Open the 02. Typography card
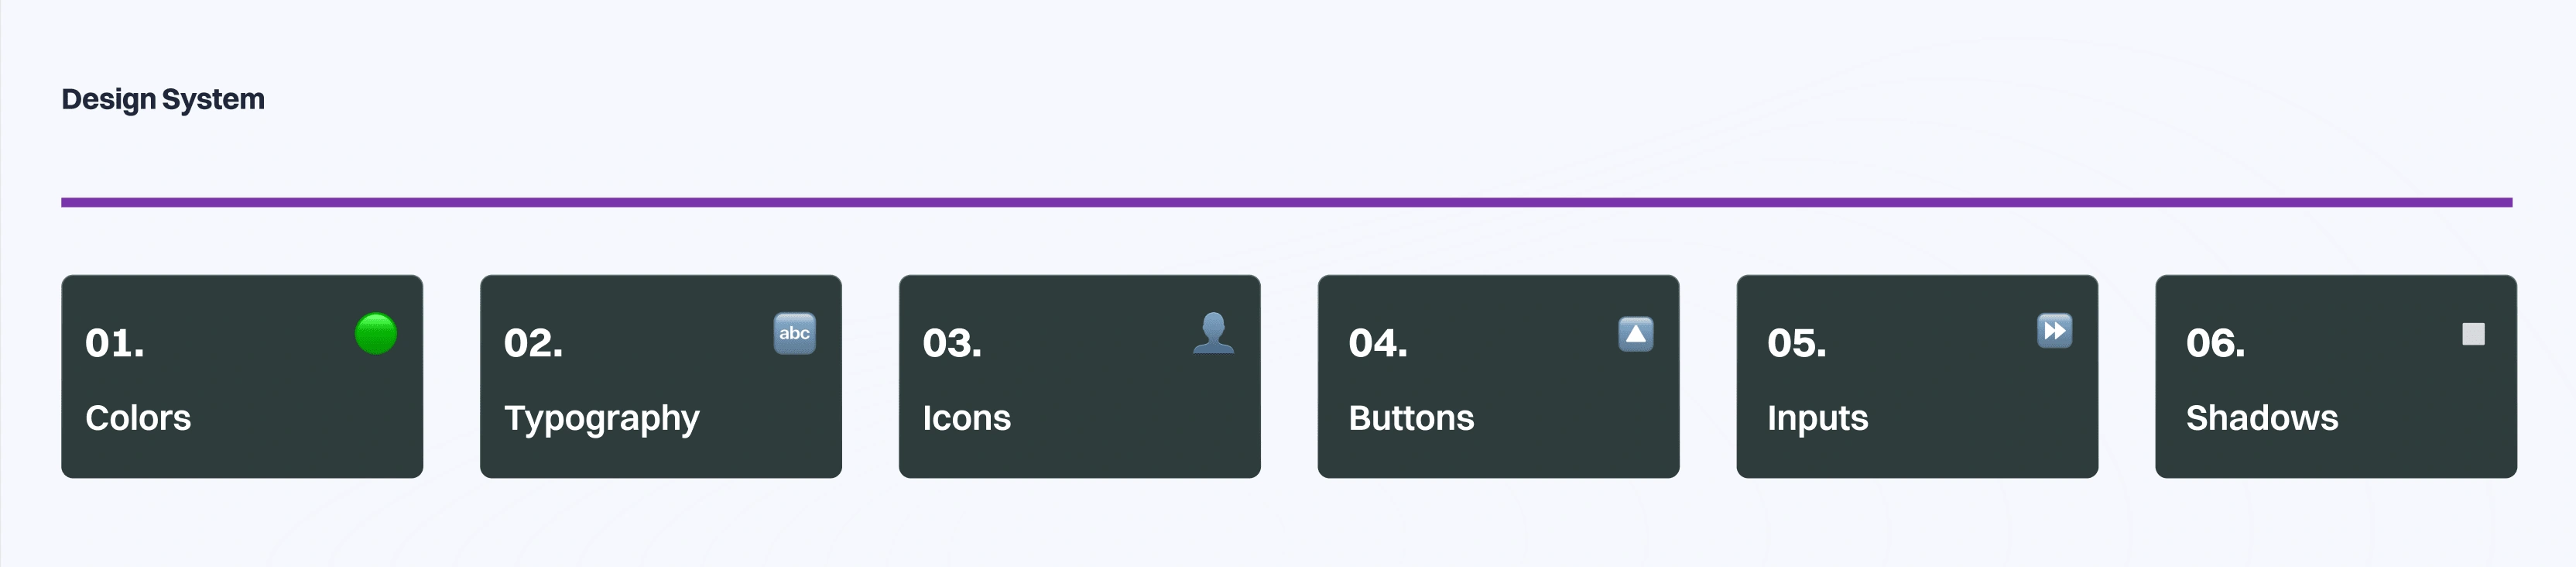The height and width of the screenshot is (567, 2576). (661, 377)
